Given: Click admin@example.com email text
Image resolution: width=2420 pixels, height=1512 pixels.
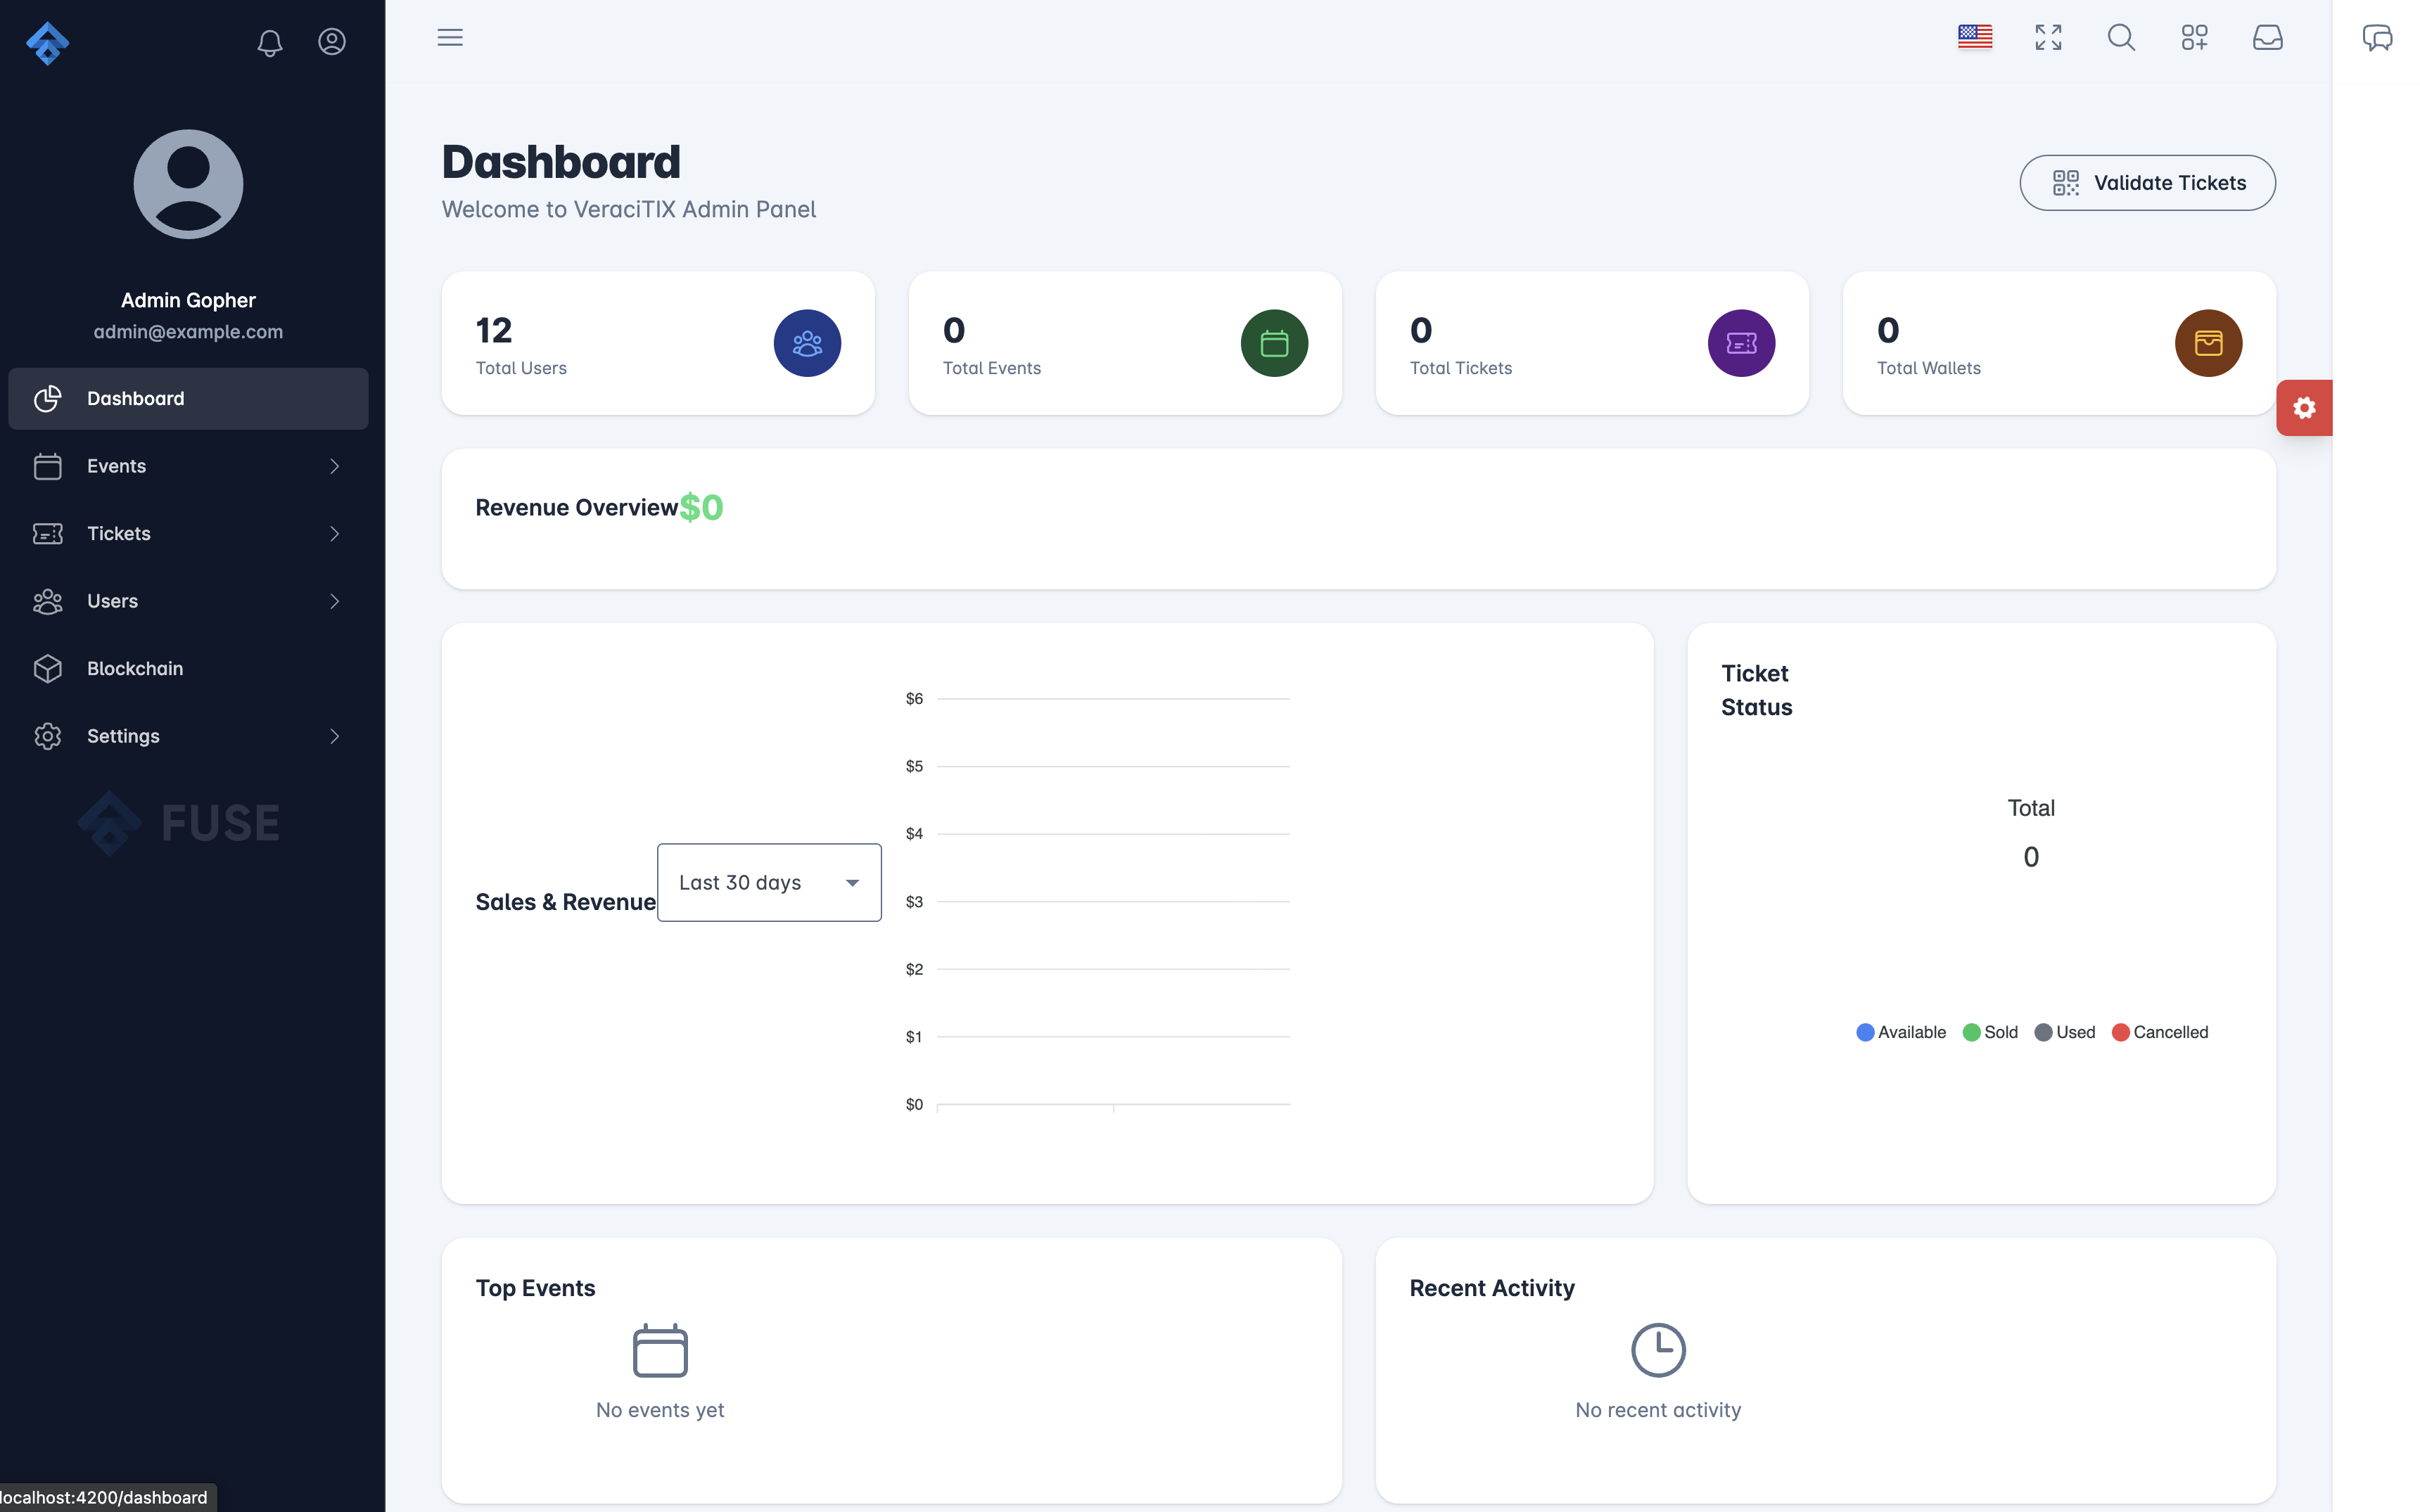Looking at the screenshot, I should [188, 332].
